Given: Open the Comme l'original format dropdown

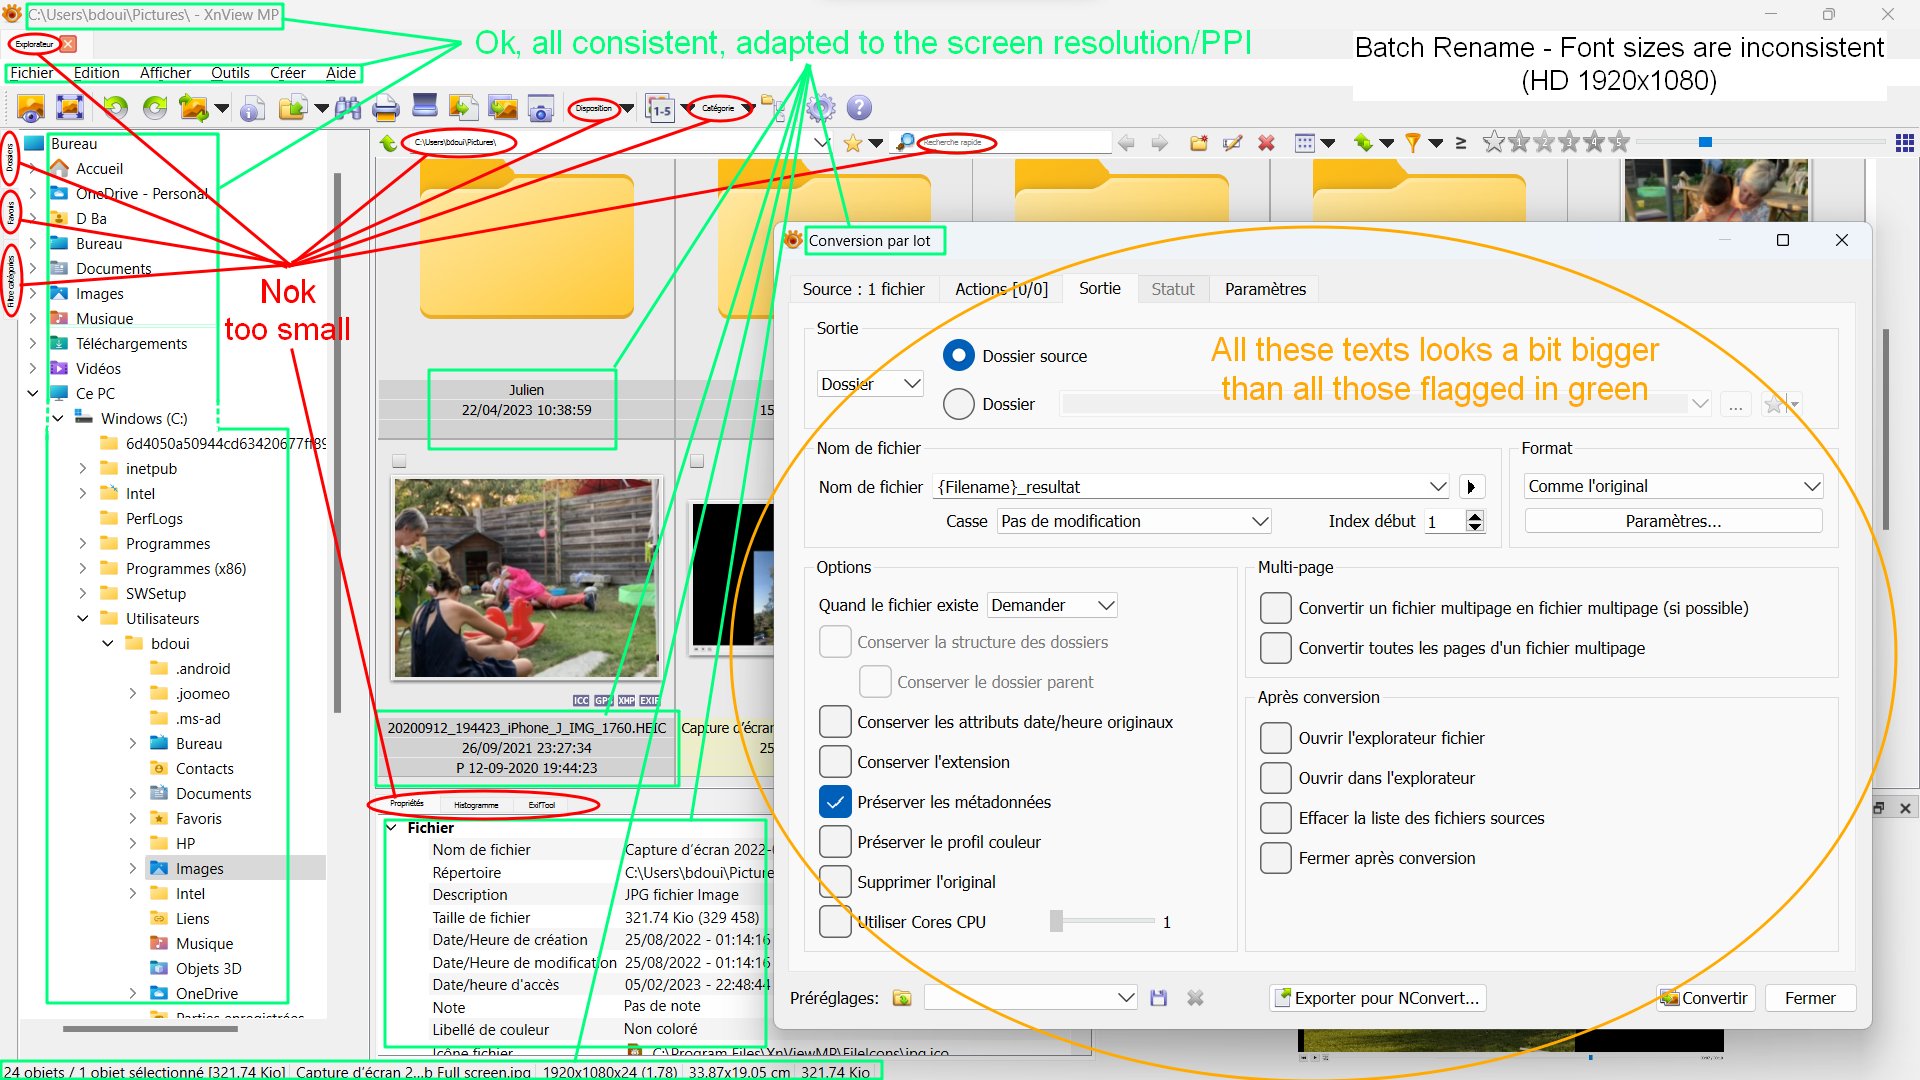Looking at the screenshot, I should (x=1673, y=486).
